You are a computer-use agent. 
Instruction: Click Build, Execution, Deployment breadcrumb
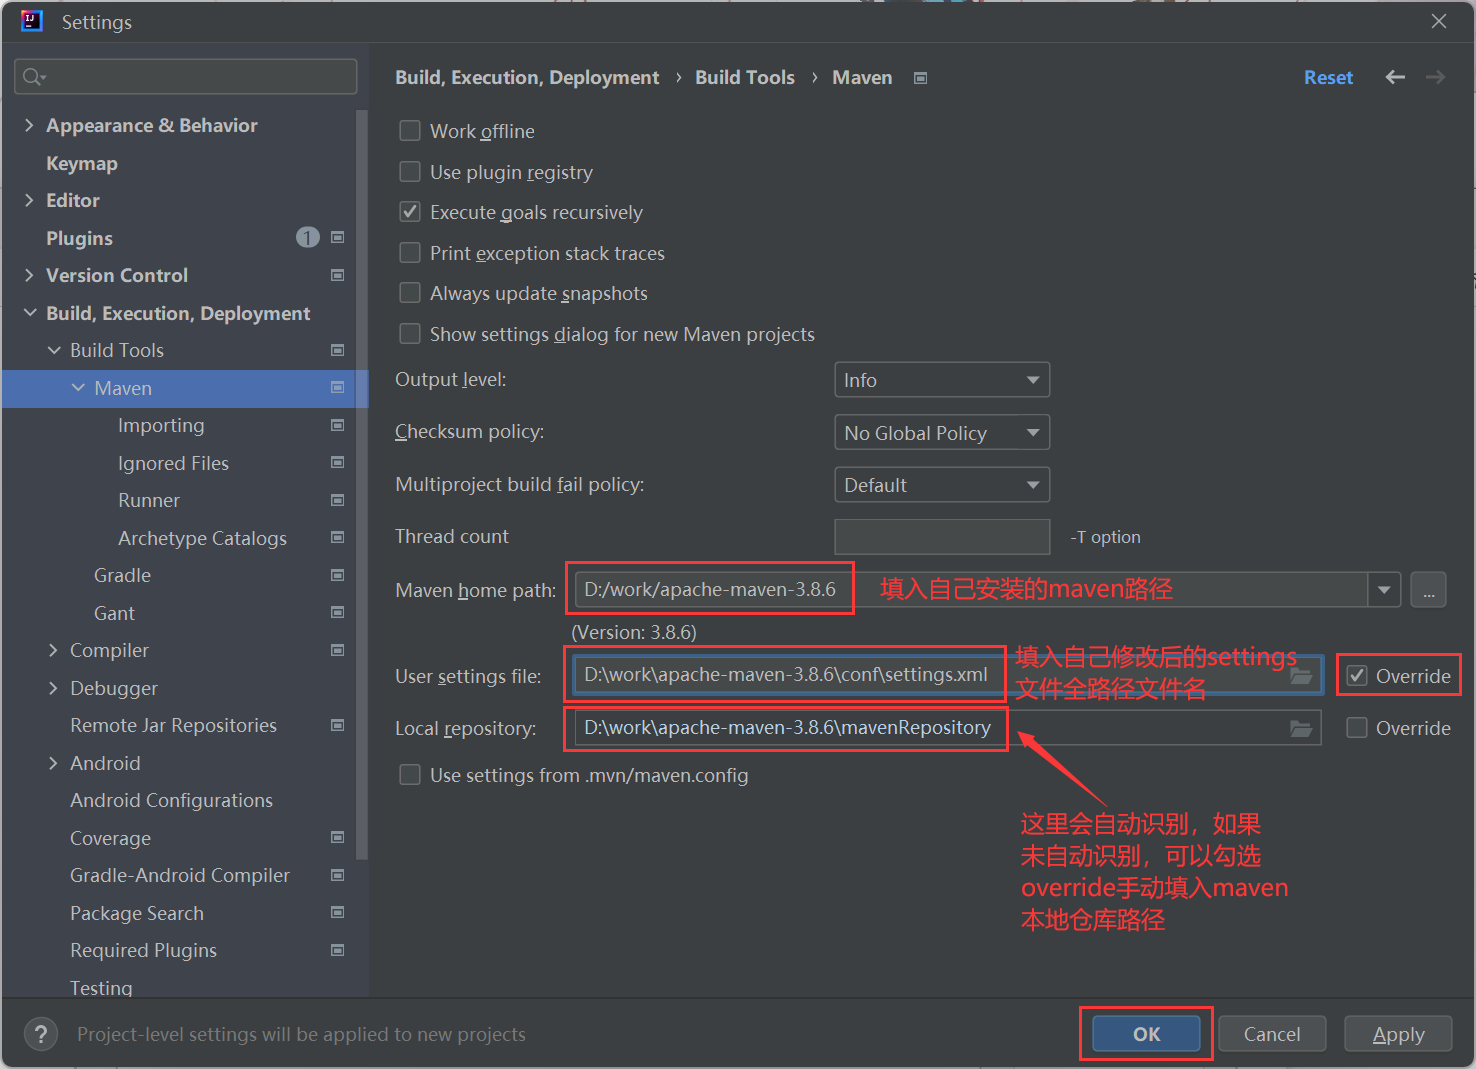click(x=527, y=77)
